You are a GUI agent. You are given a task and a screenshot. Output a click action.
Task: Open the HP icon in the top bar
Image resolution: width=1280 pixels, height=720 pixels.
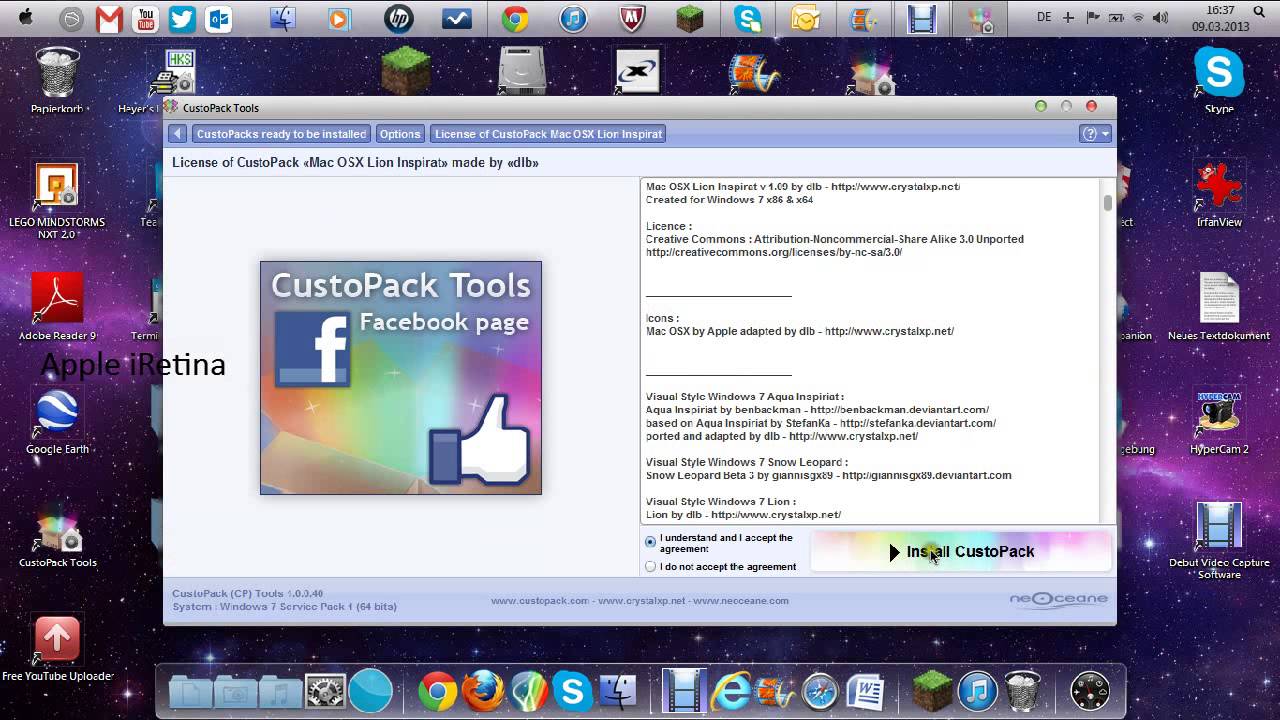click(x=398, y=18)
